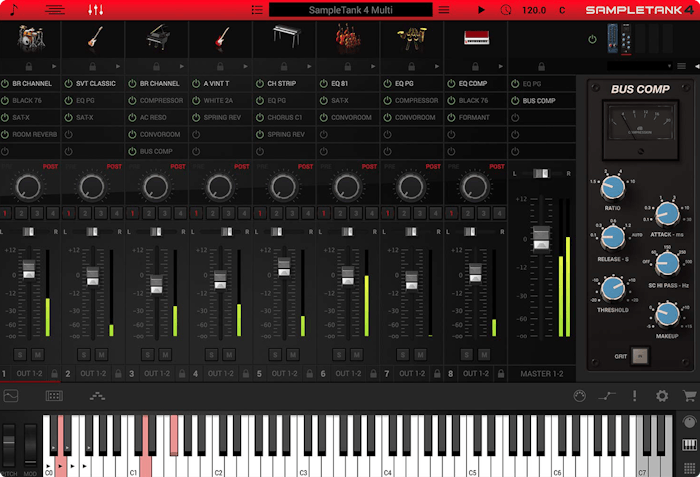700x477 pixels.
Task: Select the grand piano instrument icon
Action: pos(158,37)
